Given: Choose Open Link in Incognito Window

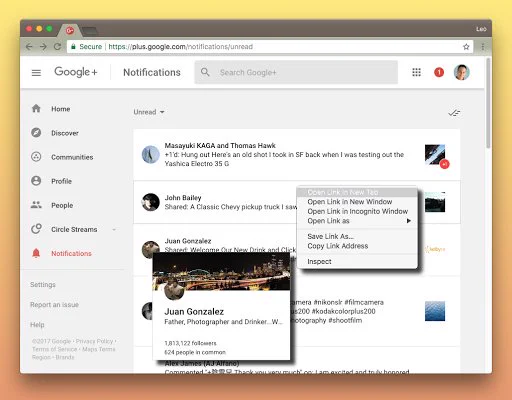Looking at the screenshot, I should [x=357, y=211].
